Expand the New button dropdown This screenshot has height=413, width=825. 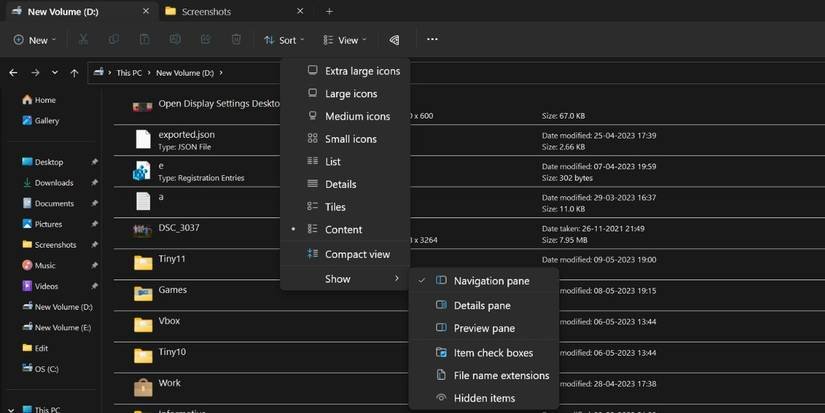pos(36,40)
